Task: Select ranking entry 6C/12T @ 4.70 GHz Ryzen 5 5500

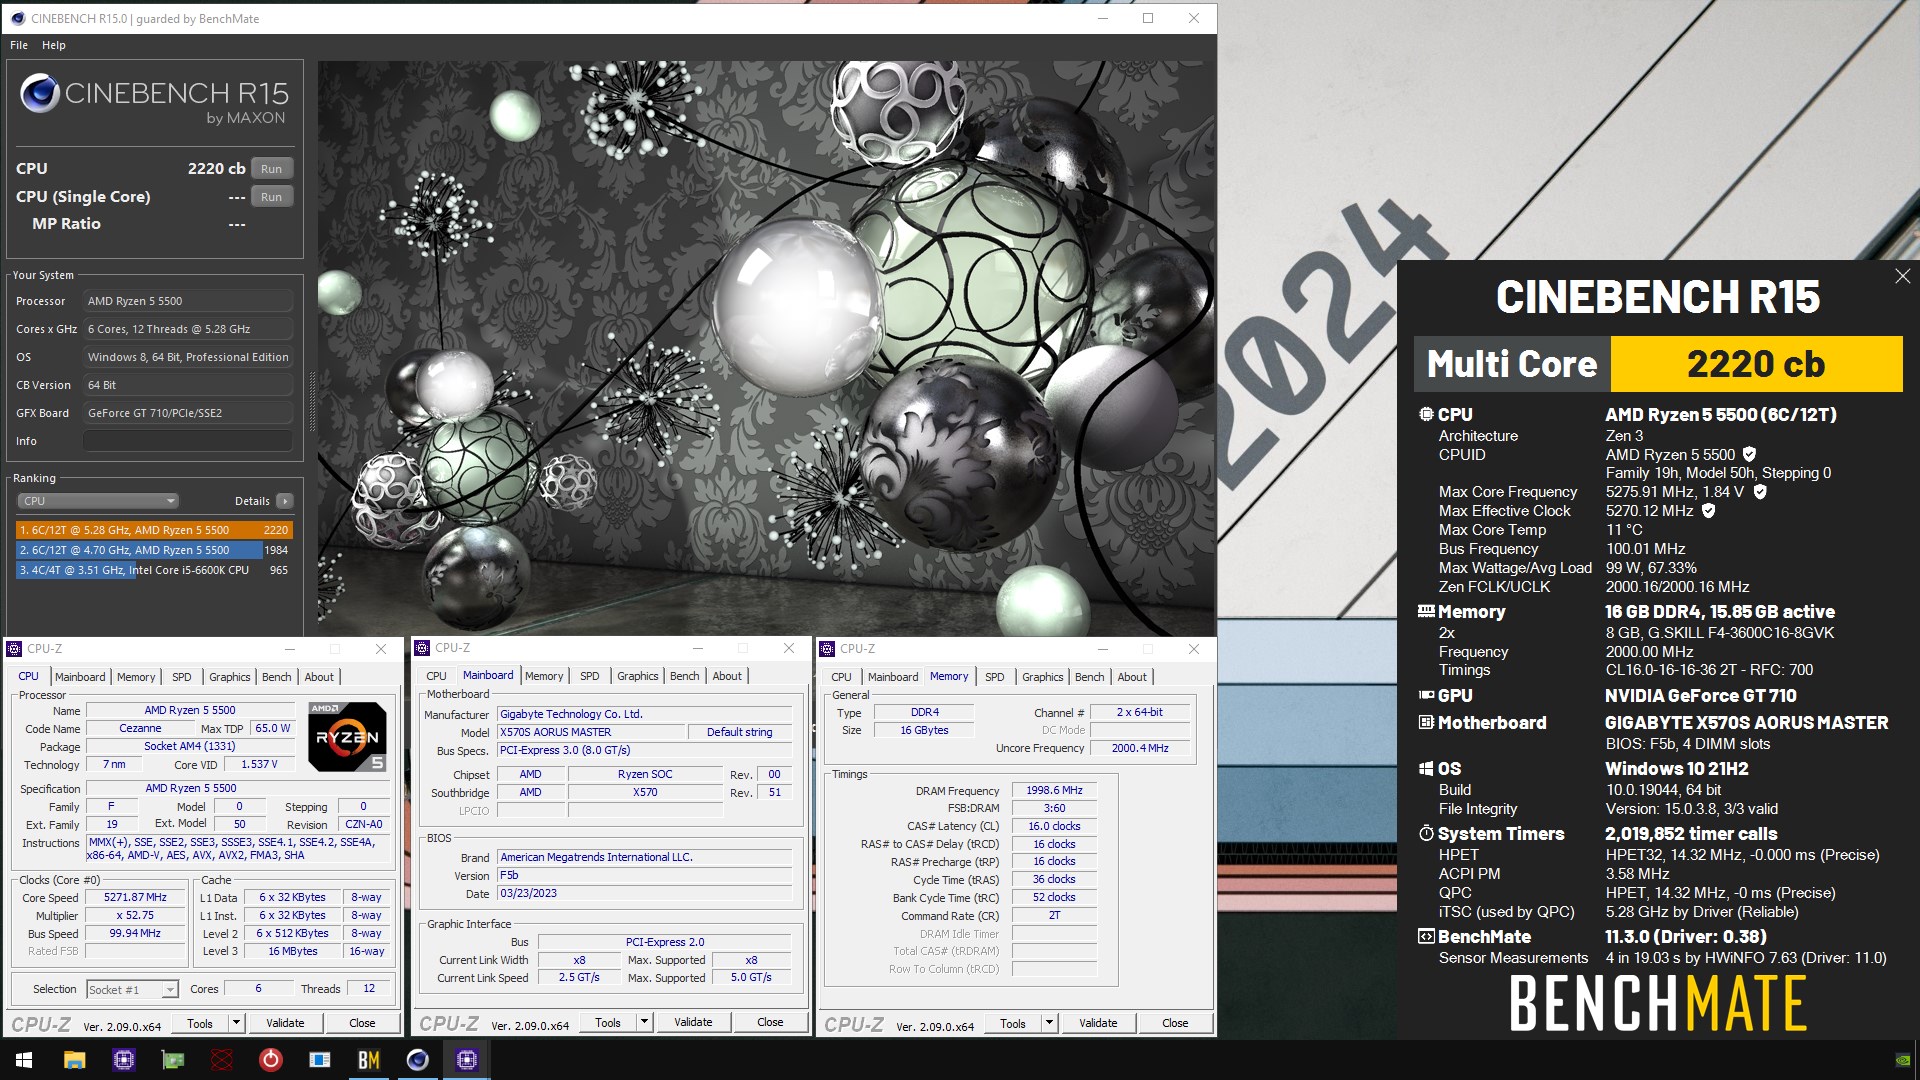Action: point(153,550)
